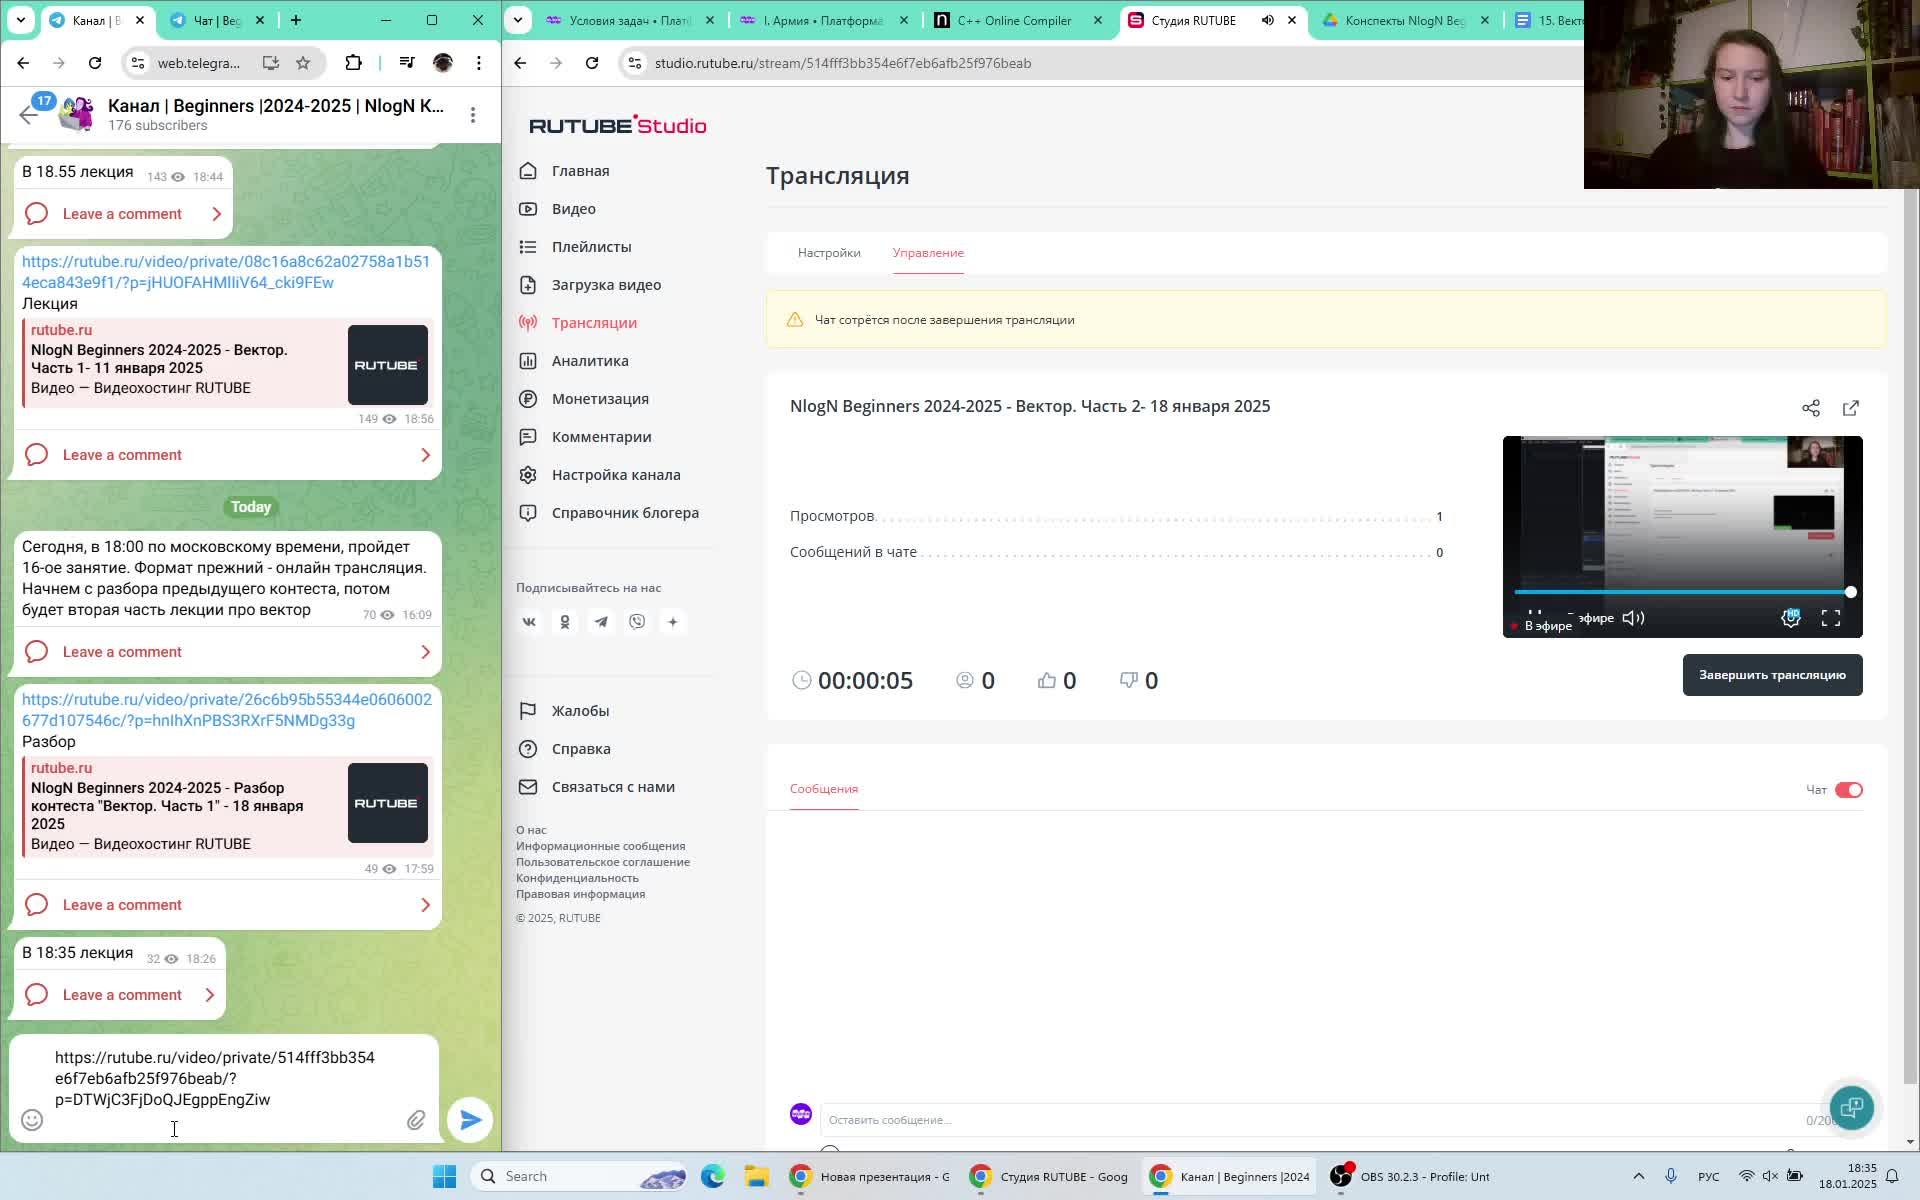Adjust the stream preview progress slider
This screenshot has height=1200, width=1920.
click(x=1851, y=592)
